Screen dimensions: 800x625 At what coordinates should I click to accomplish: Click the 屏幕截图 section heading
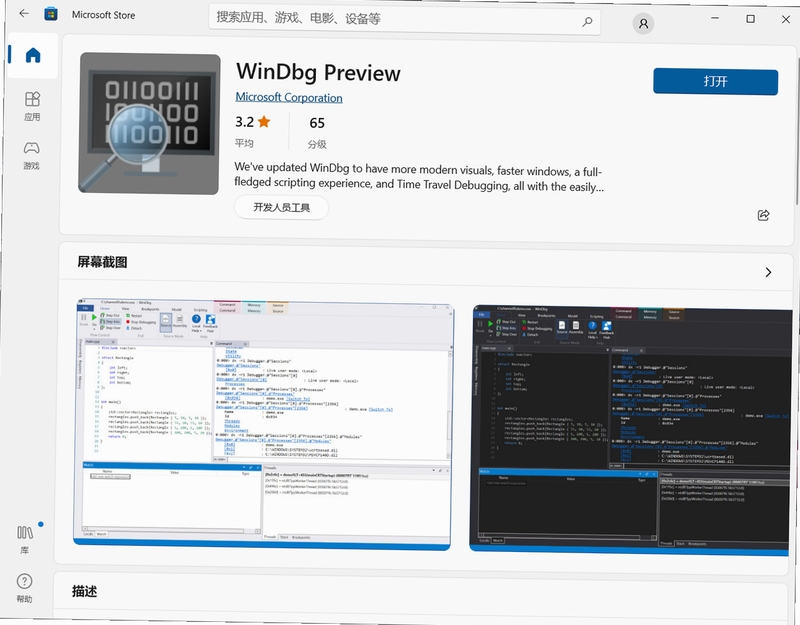pyautogui.click(x=102, y=262)
